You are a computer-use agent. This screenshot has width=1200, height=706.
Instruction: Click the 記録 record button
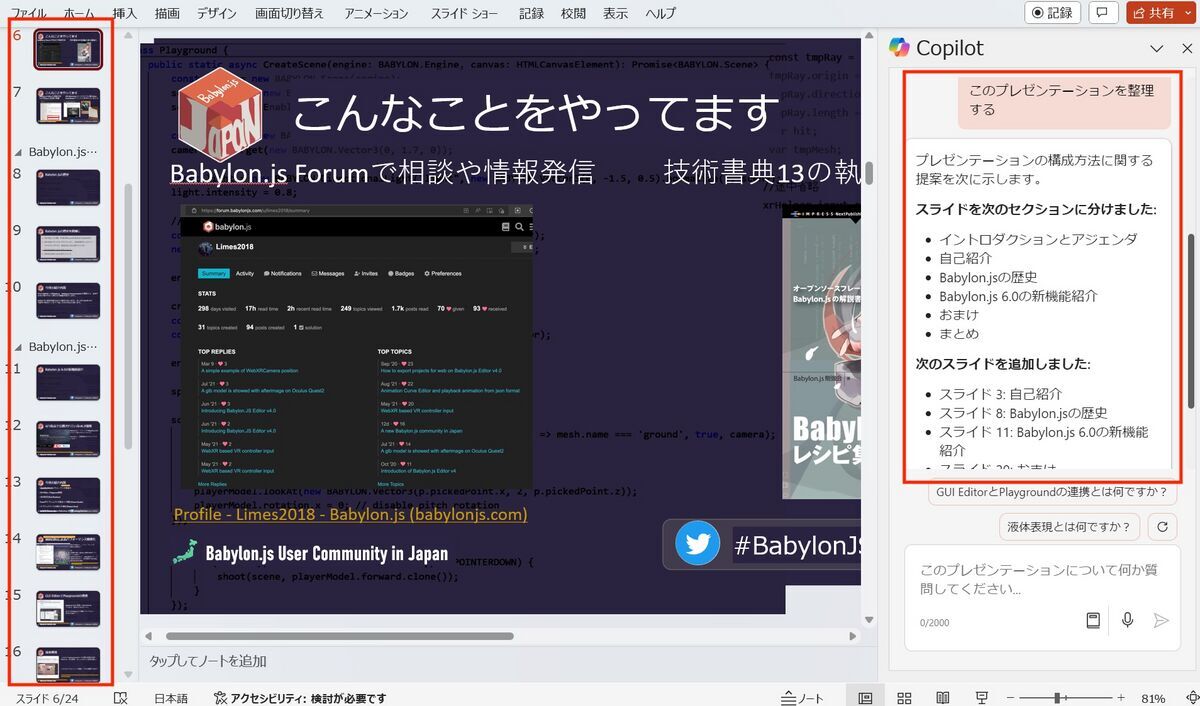coord(1052,13)
